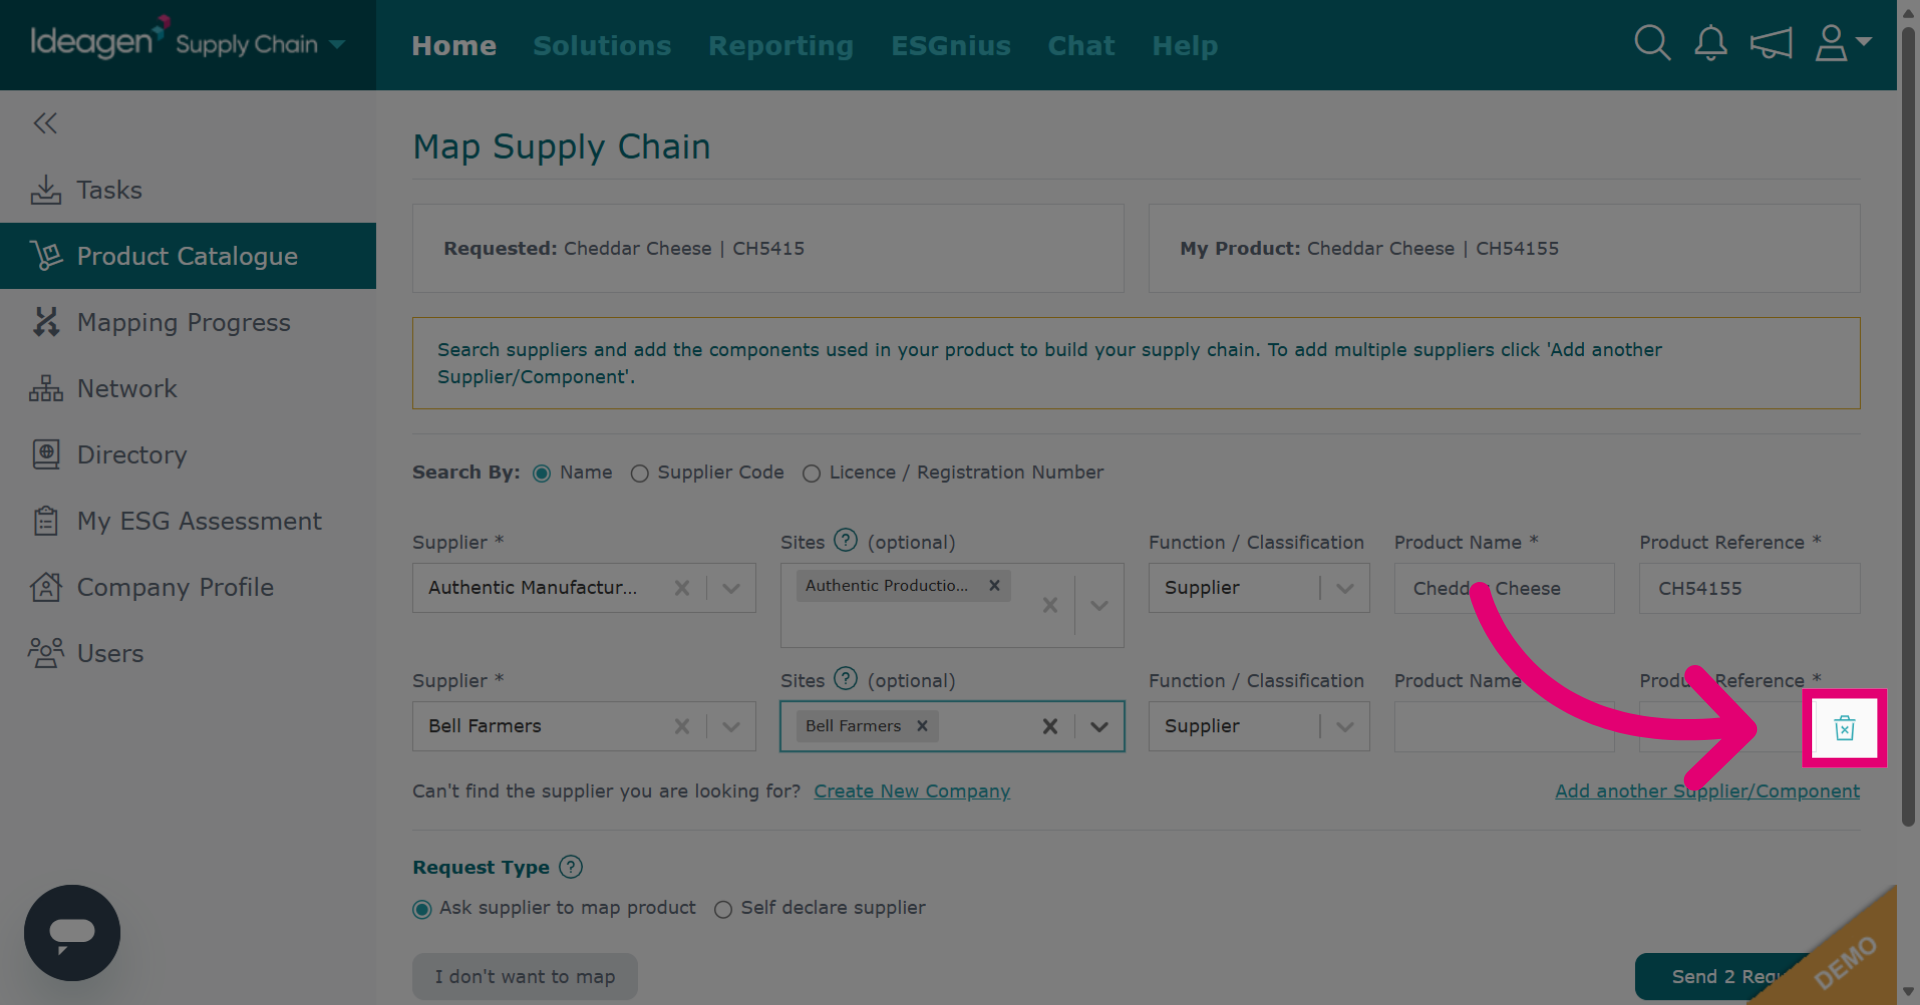Open the Solutions menu
The image size is (1920, 1005).
click(602, 45)
